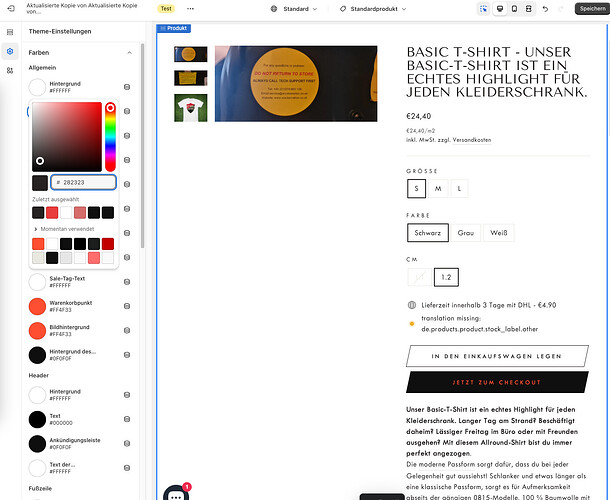The height and width of the screenshot is (500, 610).
Task: Toggle the inspector selection tool icon
Action: pyautogui.click(x=484, y=9)
